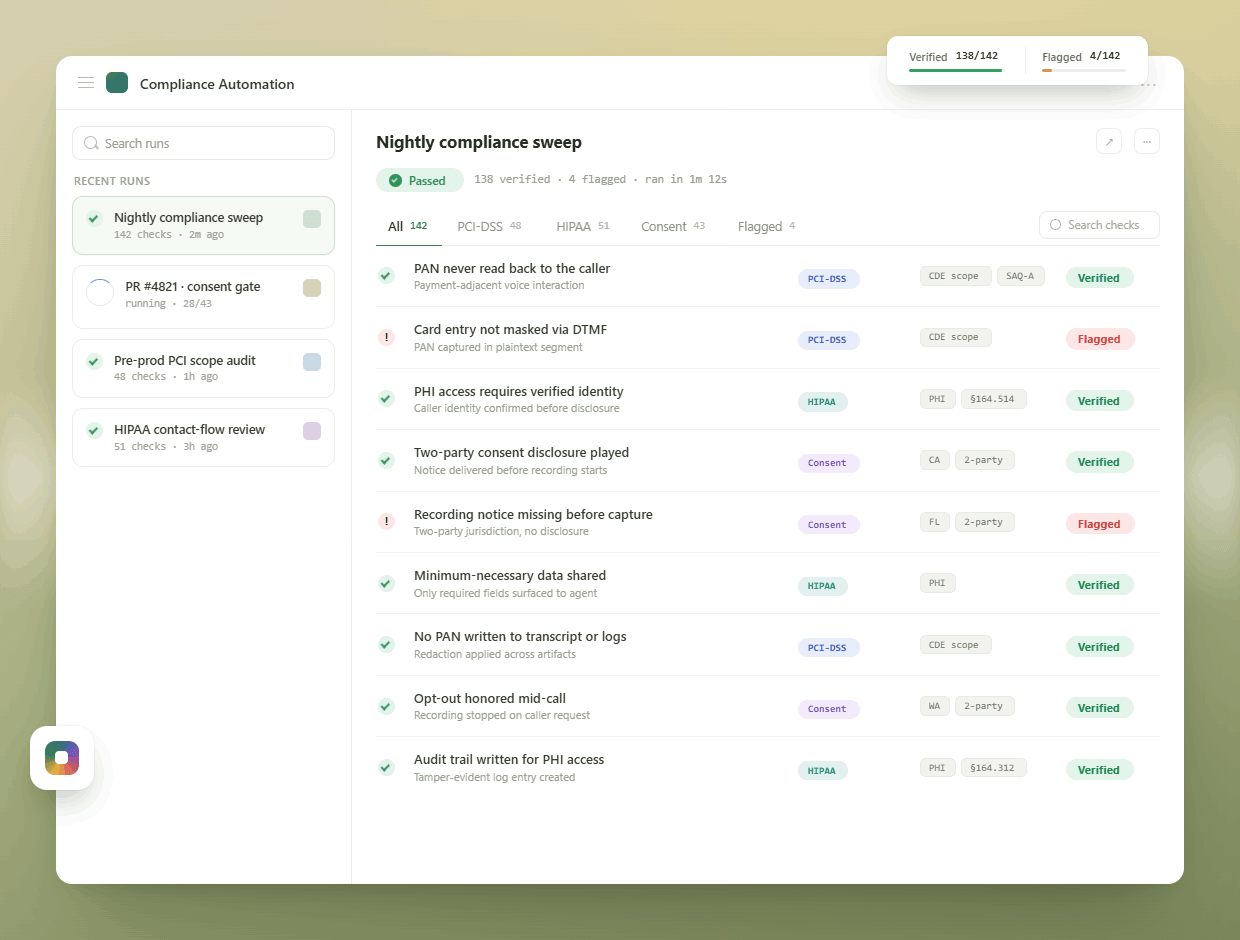This screenshot has width=1240, height=940.
Task: Click Flagged status on Recording notice missing
Action: pos(1100,523)
